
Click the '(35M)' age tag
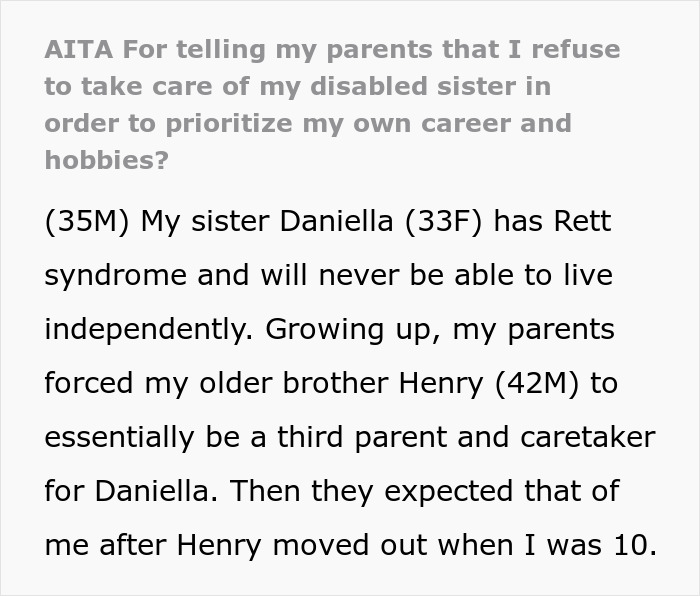click(86, 221)
